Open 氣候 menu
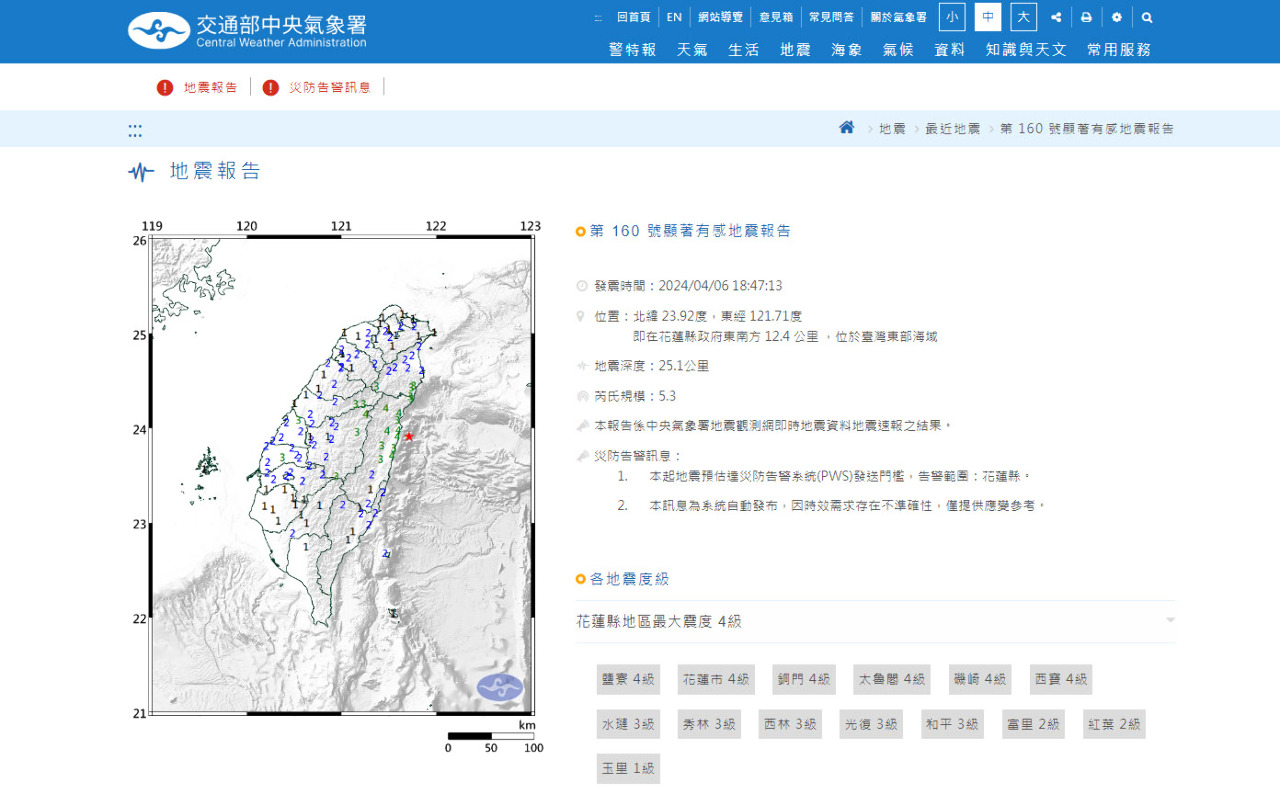The image size is (1280, 794). [898, 49]
